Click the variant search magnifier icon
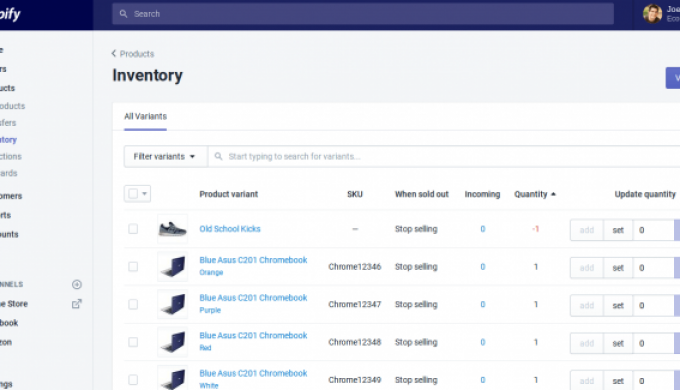The width and height of the screenshot is (680, 390). (x=219, y=156)
